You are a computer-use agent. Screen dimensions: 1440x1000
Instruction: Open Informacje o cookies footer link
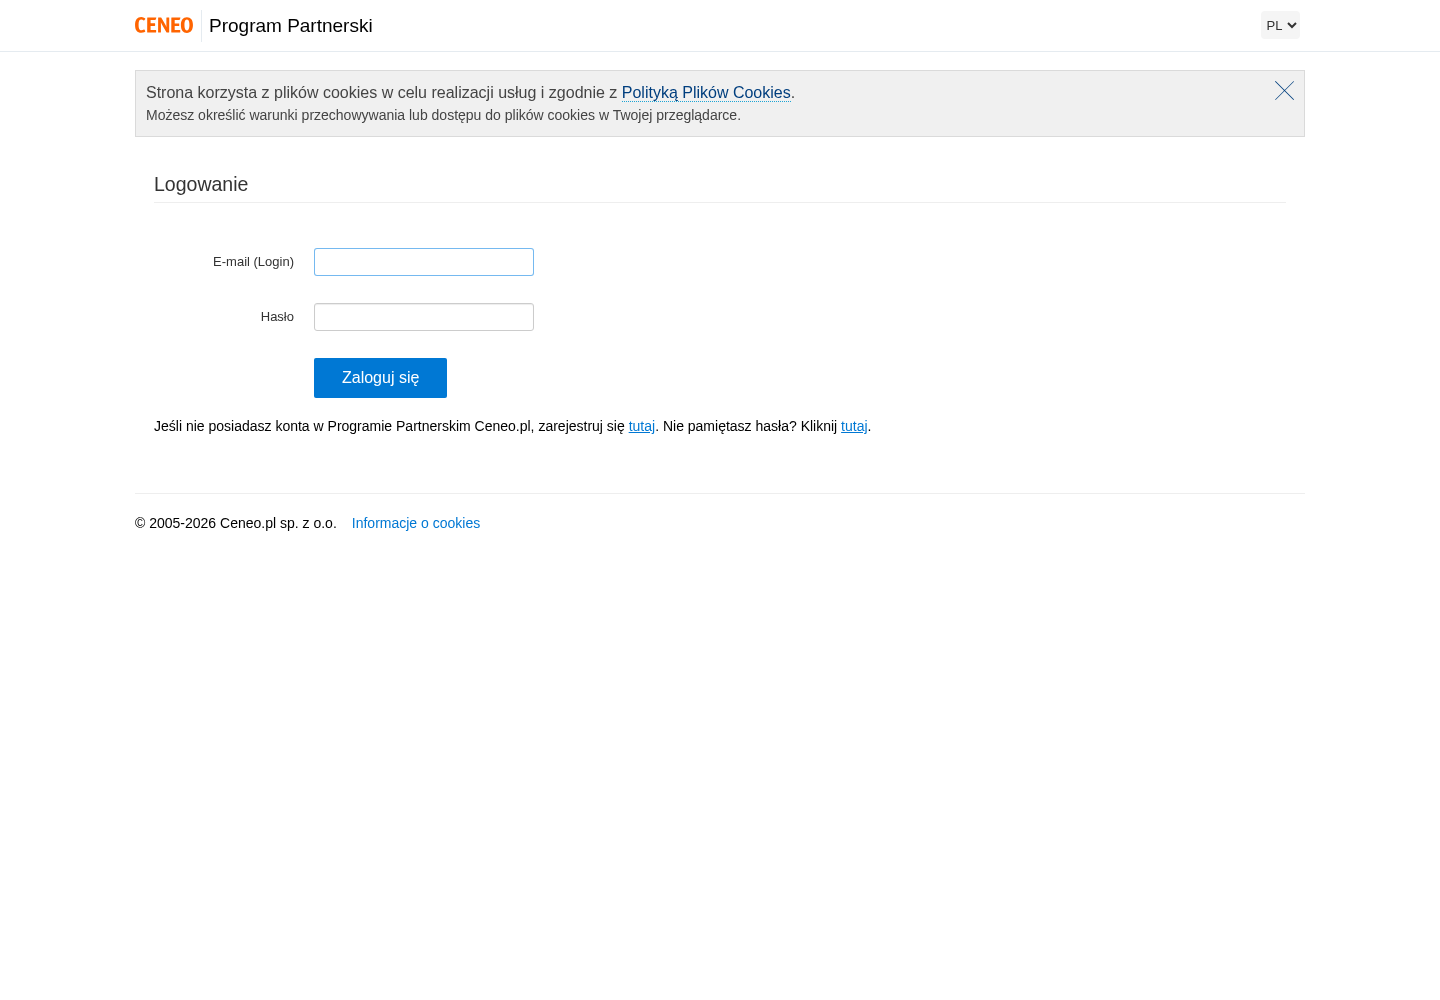416,523
